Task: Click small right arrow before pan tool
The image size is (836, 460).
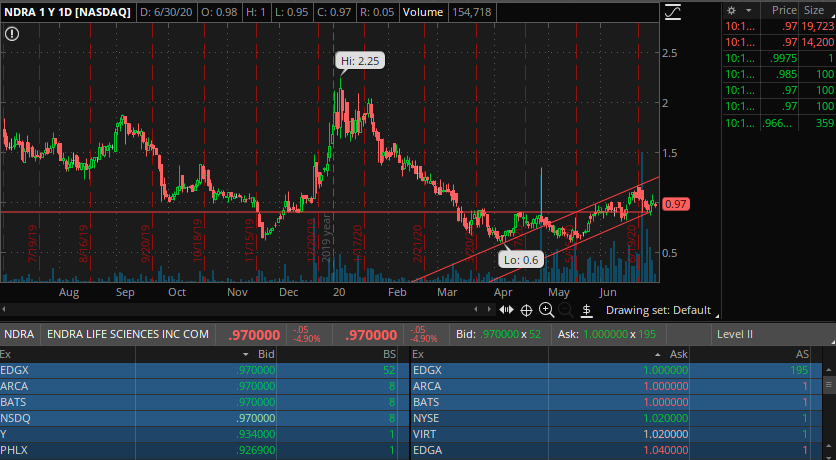Action: point(488,309)
